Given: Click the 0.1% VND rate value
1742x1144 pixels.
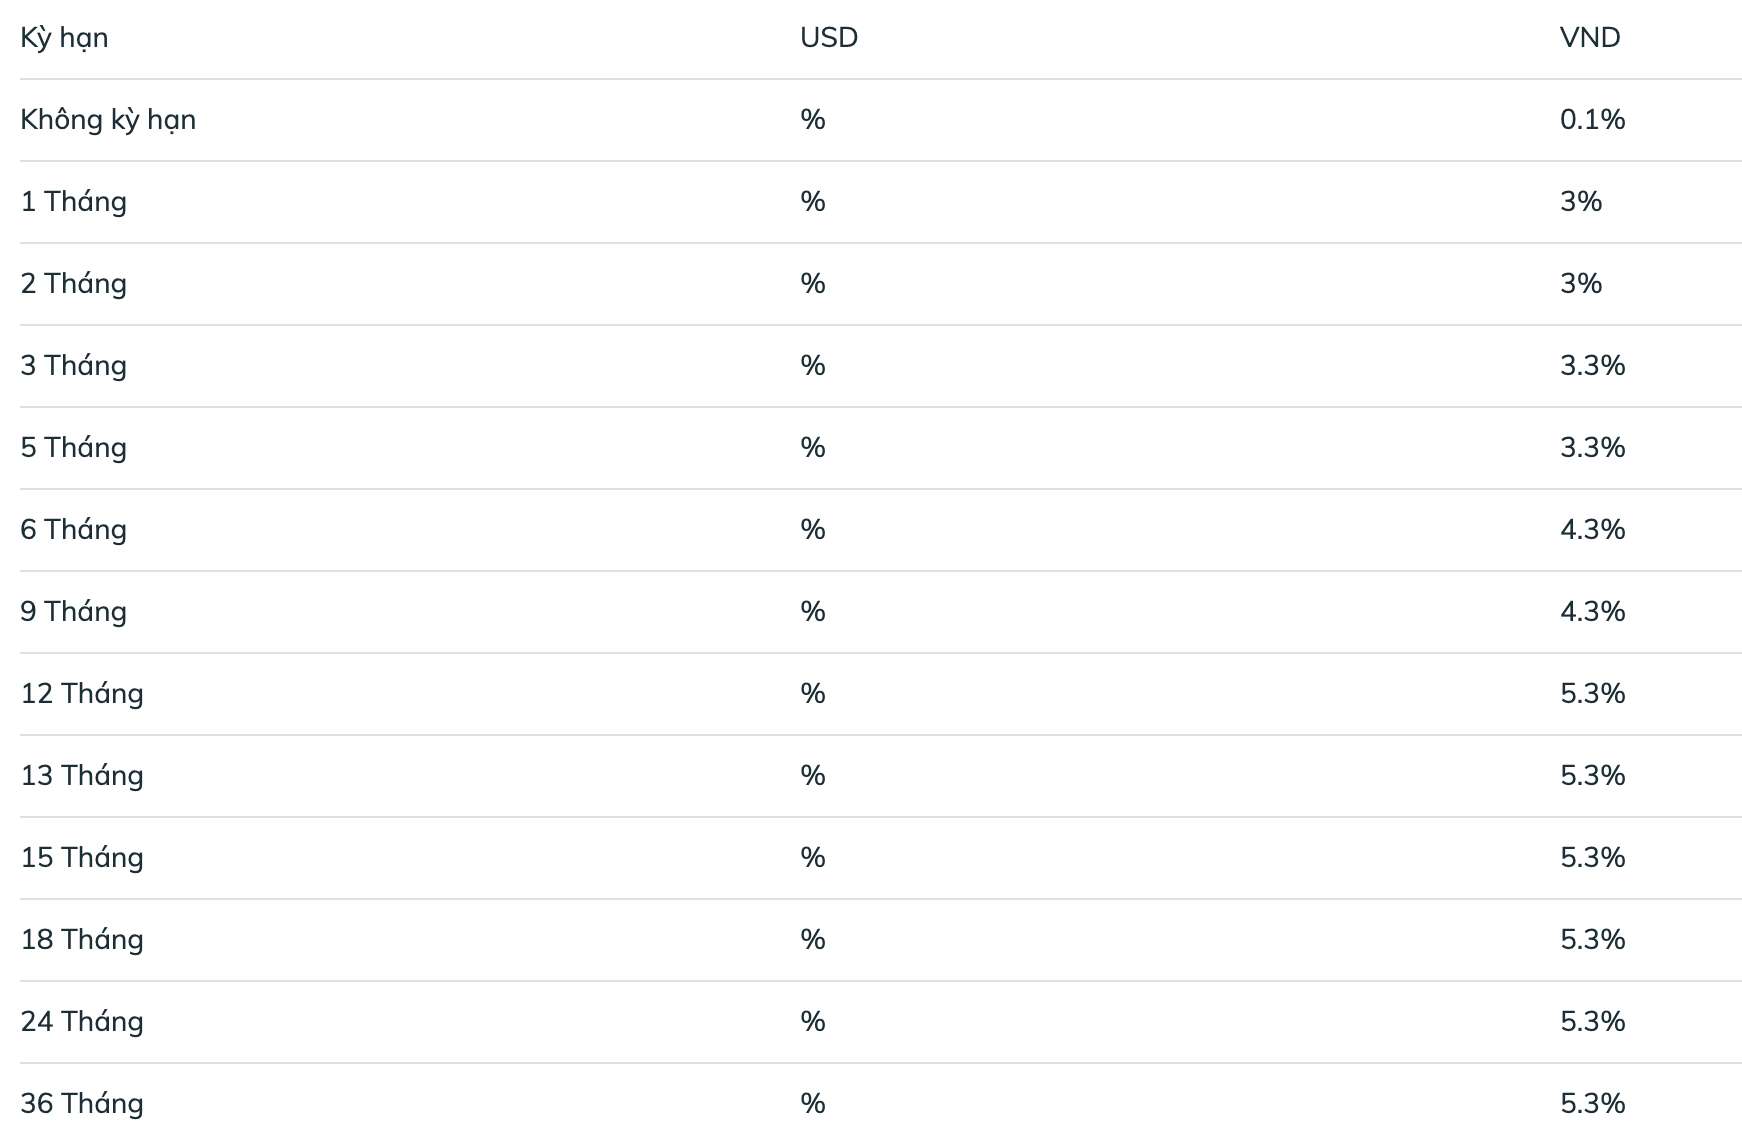Looking at the screenshot, I should (1592, 120).
